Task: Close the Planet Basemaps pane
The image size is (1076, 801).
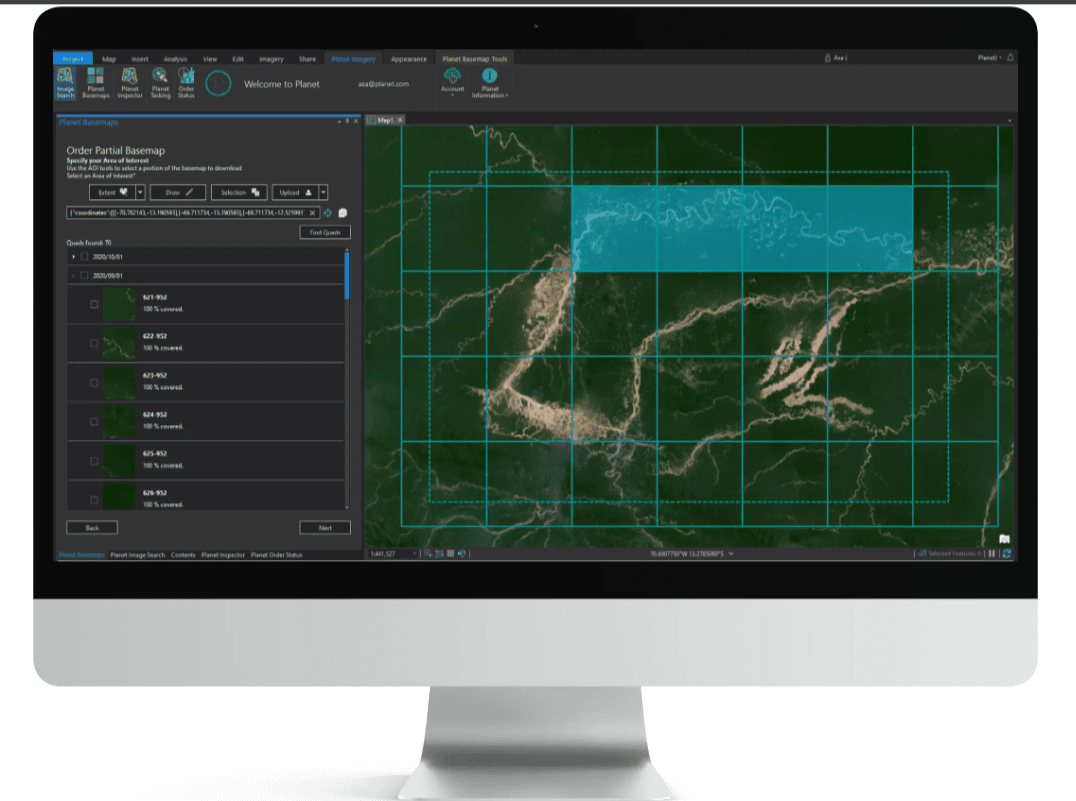Action: tap(355, 121)
